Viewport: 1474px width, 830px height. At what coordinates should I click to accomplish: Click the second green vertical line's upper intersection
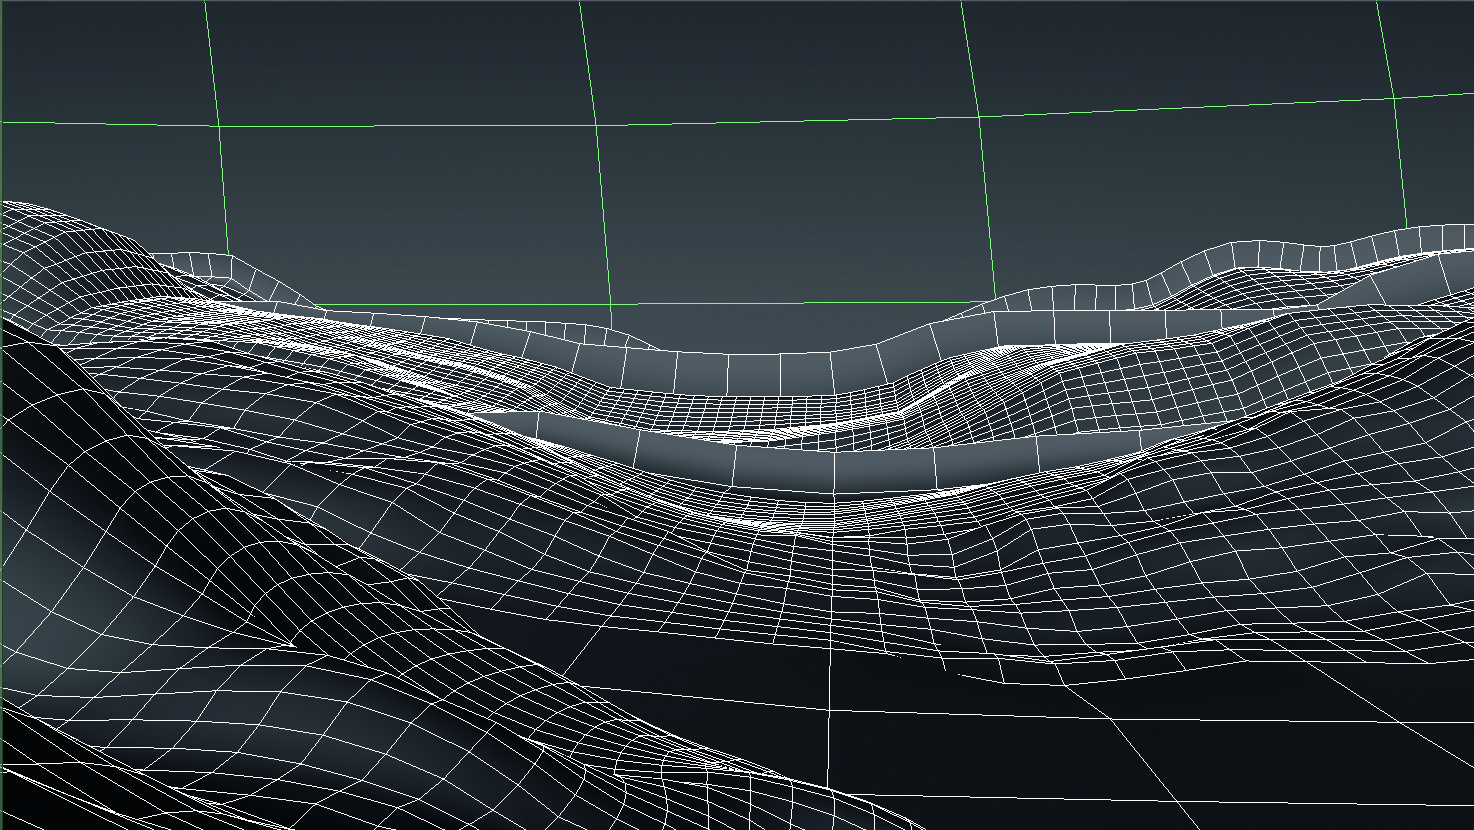point(597,125)
